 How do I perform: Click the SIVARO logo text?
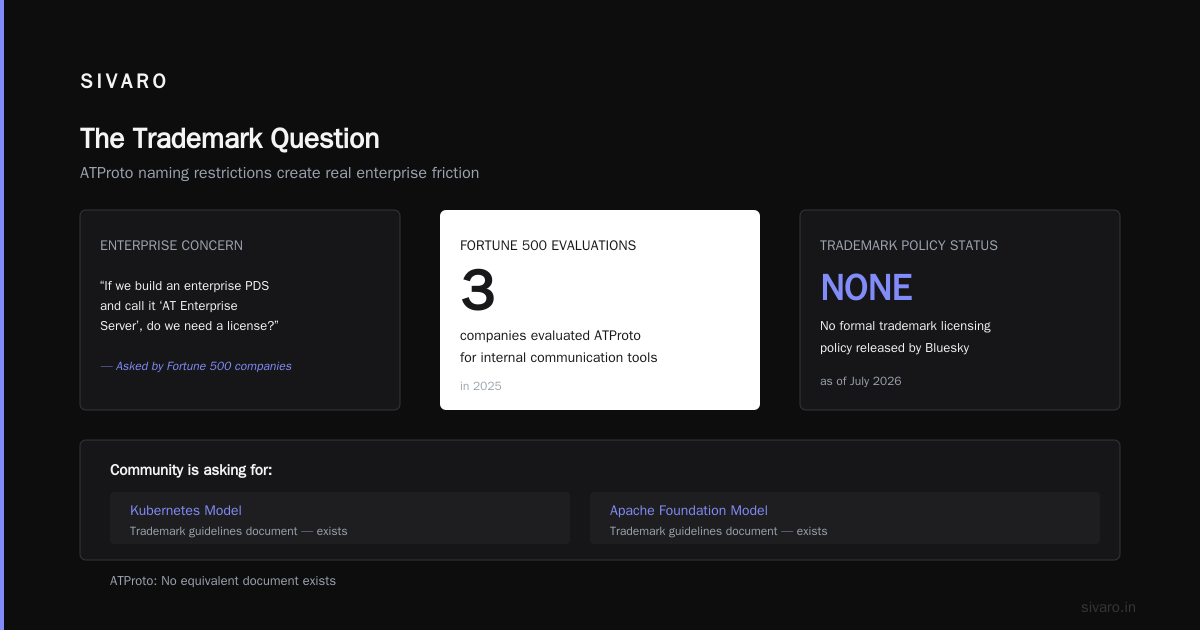coord(124,82)
